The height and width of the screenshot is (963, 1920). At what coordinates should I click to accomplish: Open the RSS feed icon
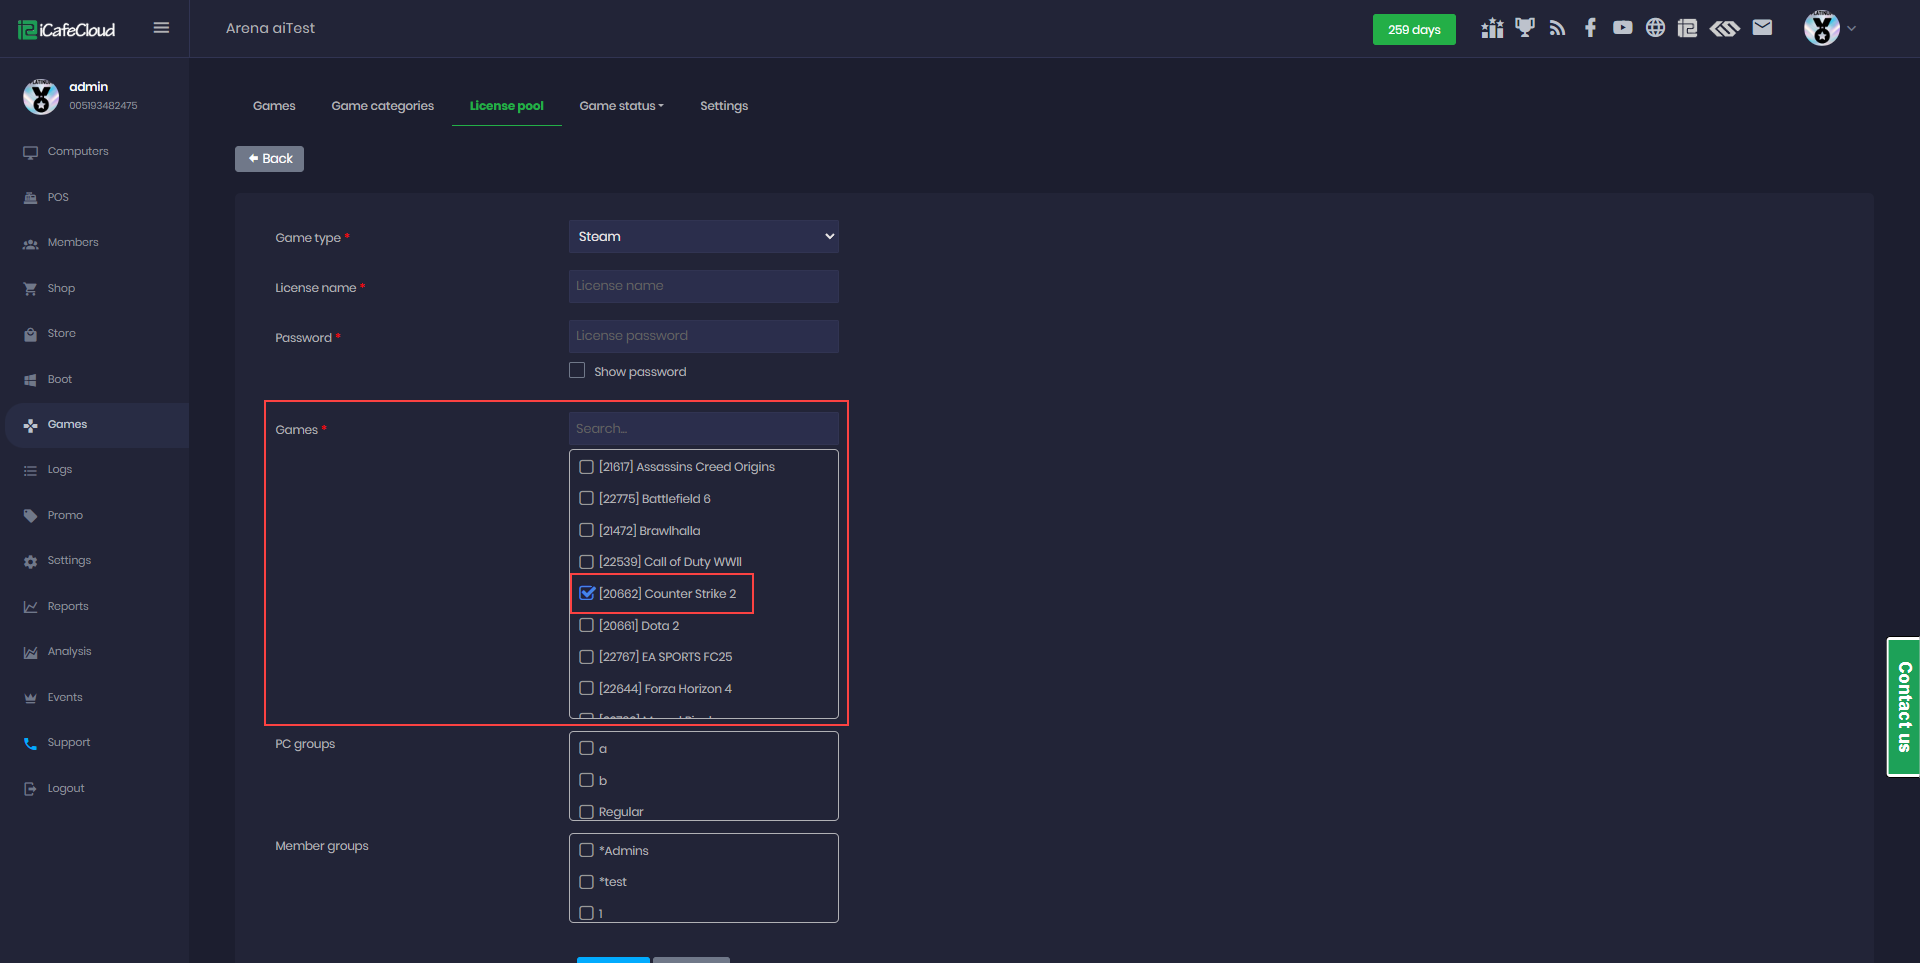(x=1557, y=28)
